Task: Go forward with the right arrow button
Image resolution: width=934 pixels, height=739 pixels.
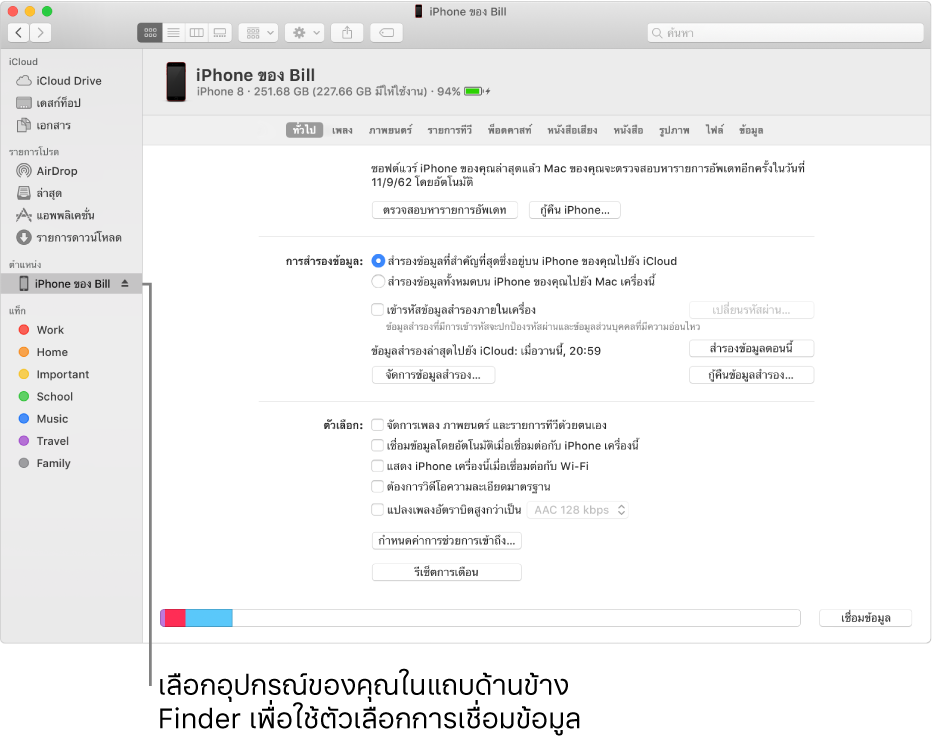Action: point(40,33)
